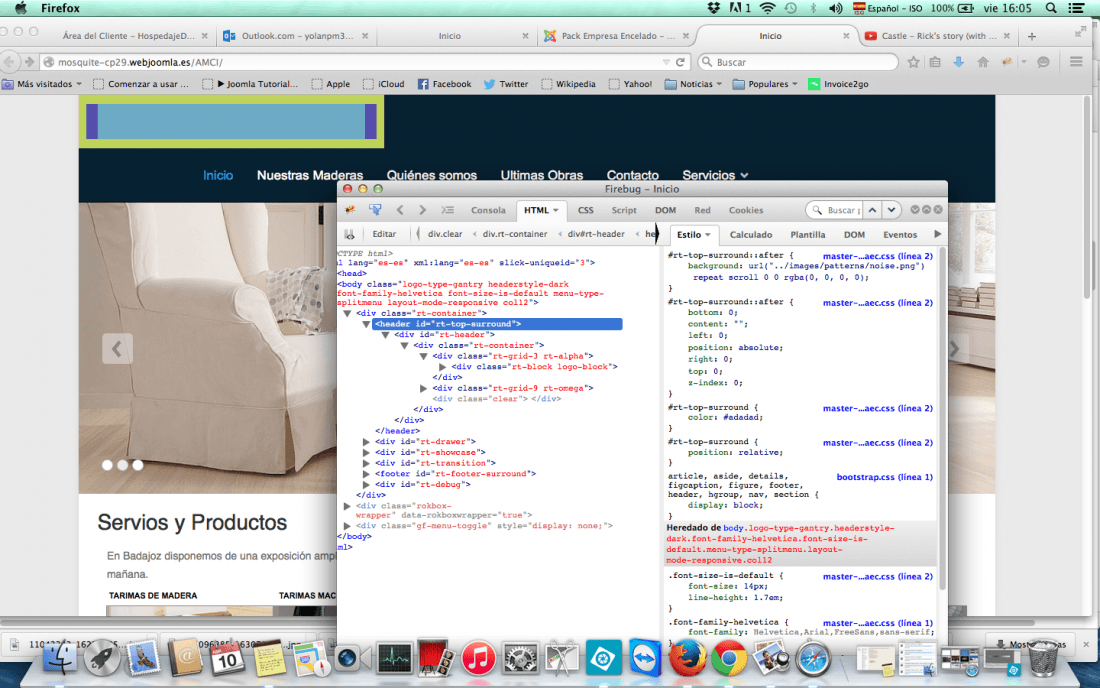Go to Firefox home page icon
This screenshot has width=1100, height=688.
click(x=983, y=62)
